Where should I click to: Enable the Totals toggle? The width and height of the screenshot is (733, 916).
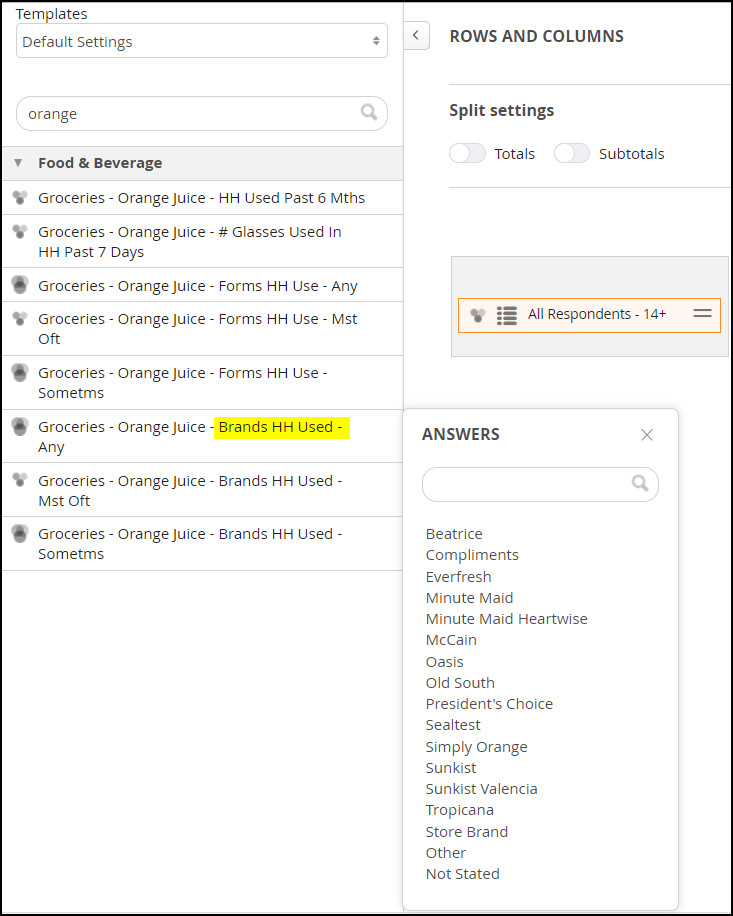coord(467,153)
